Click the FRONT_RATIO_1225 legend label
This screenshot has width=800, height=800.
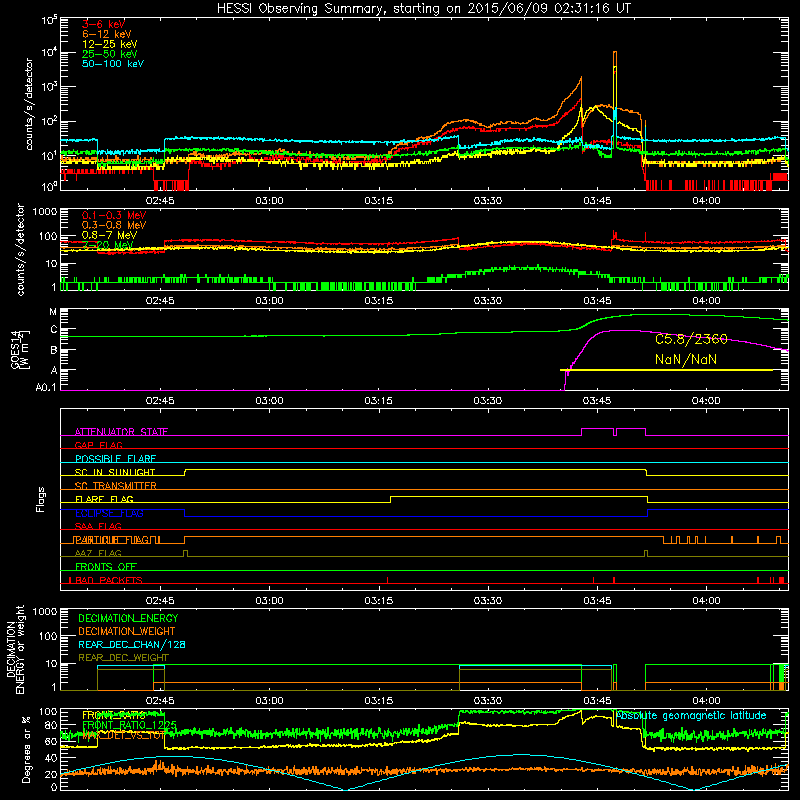click(129, 725)
